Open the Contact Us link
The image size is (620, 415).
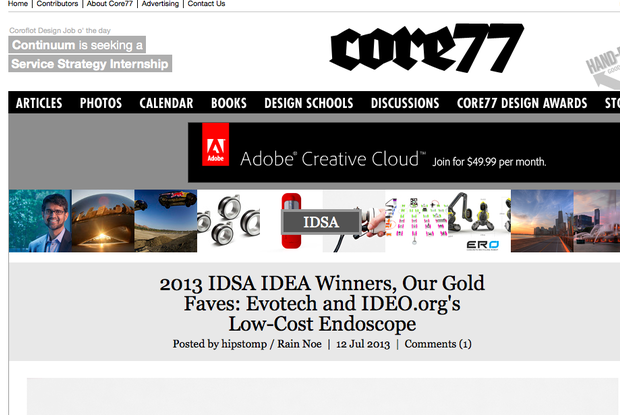point(206,4)
